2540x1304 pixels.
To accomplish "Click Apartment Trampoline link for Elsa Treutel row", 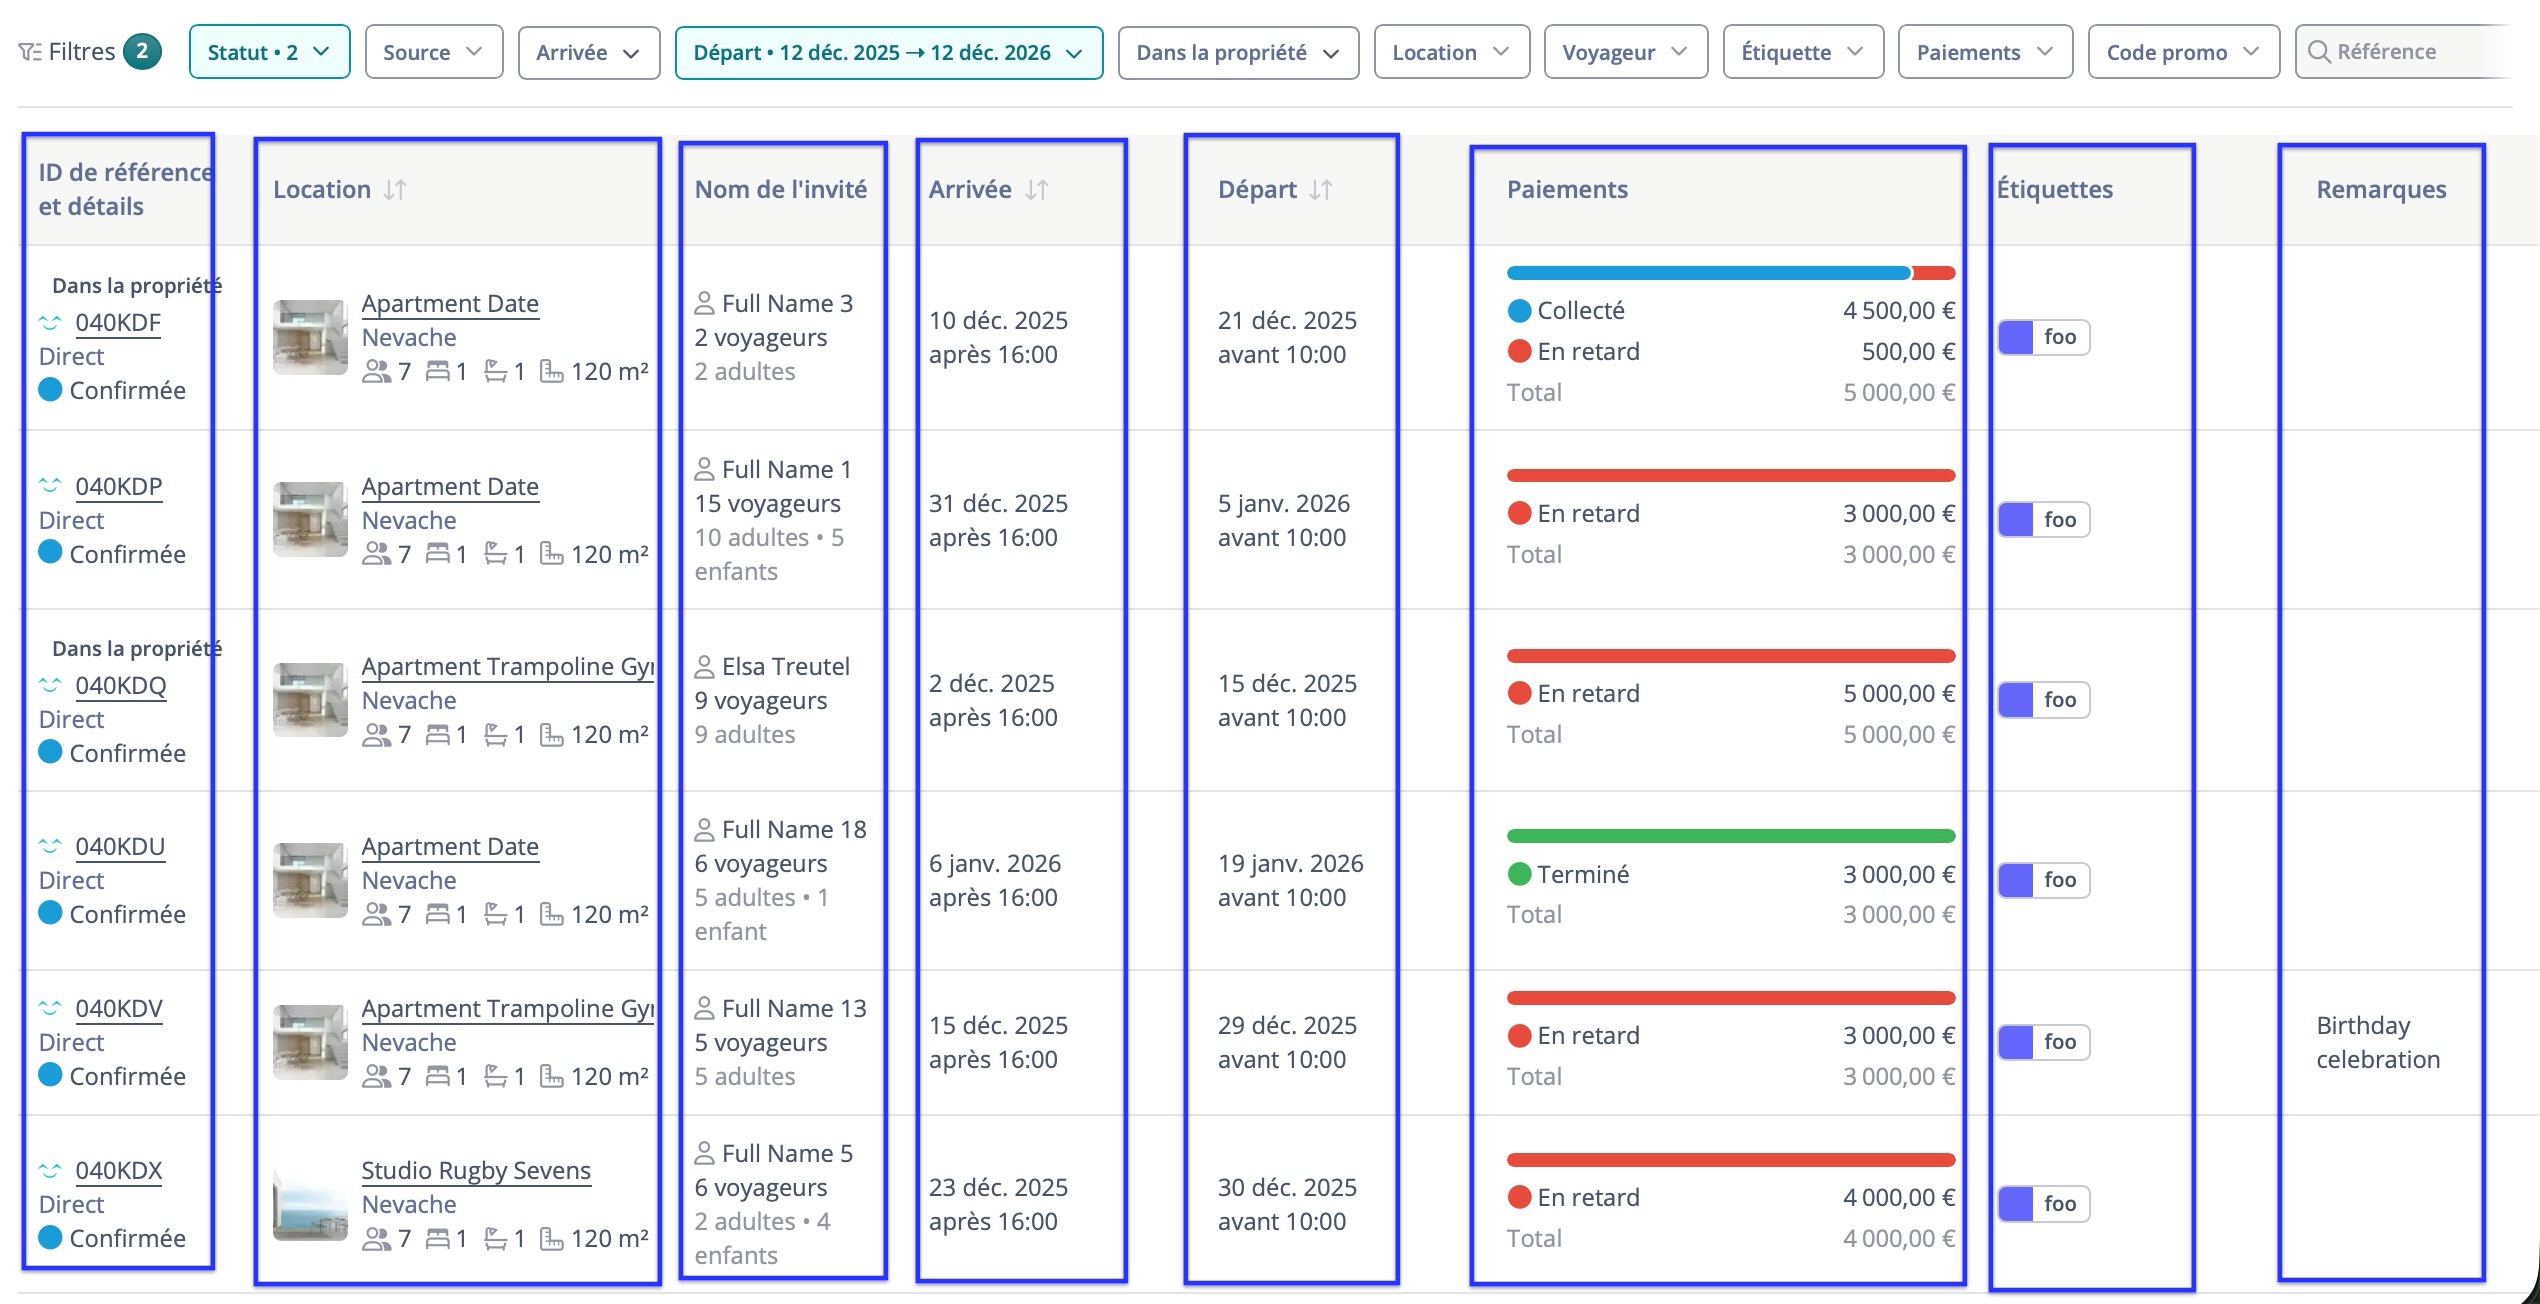I will [x=507, y=667].
